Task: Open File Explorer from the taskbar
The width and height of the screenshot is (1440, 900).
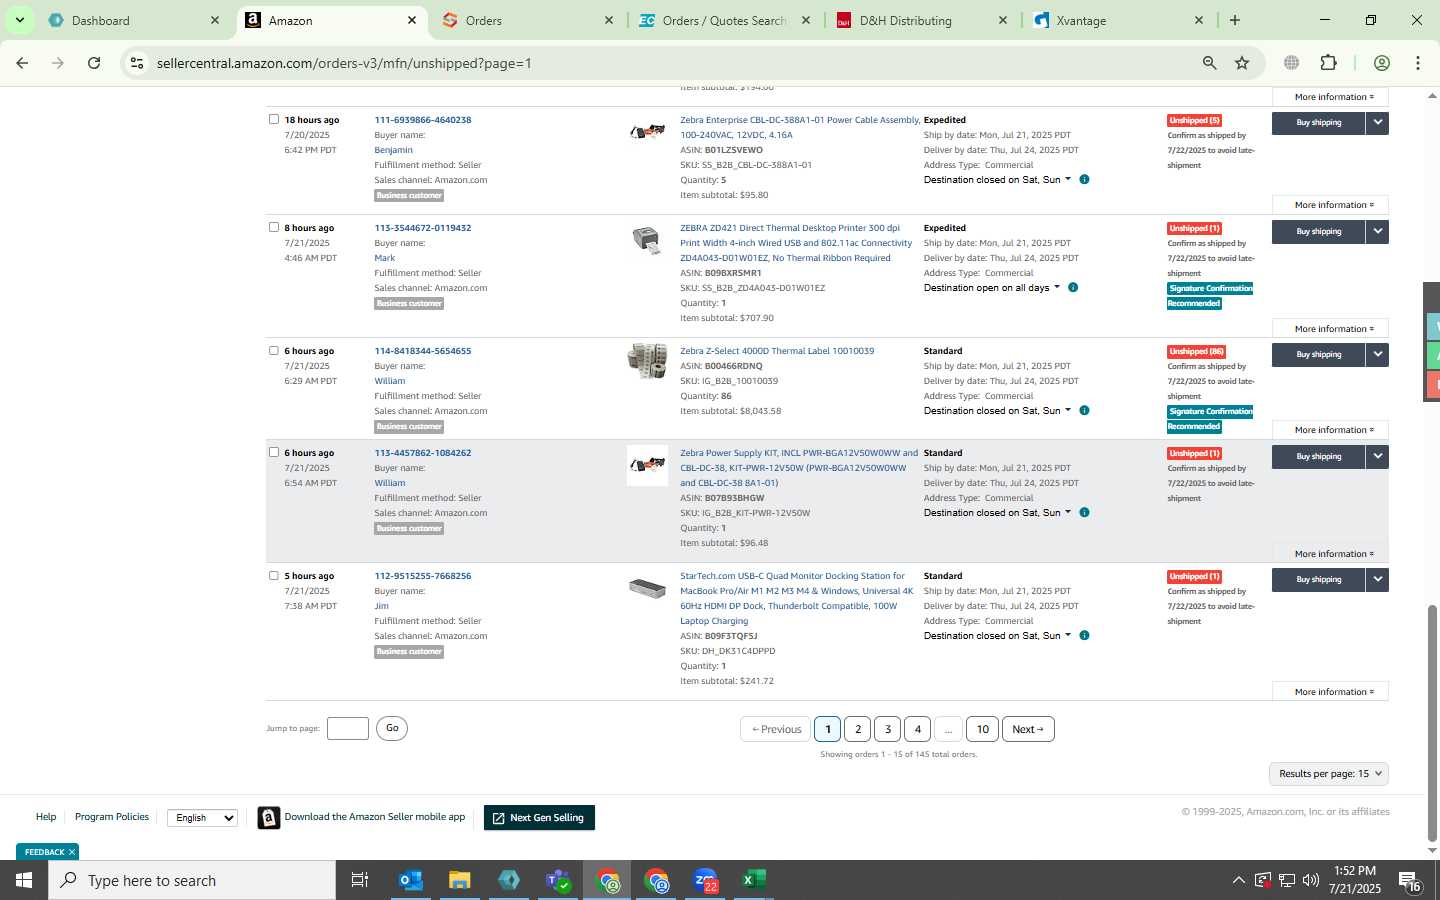Action: coord(459,880)
